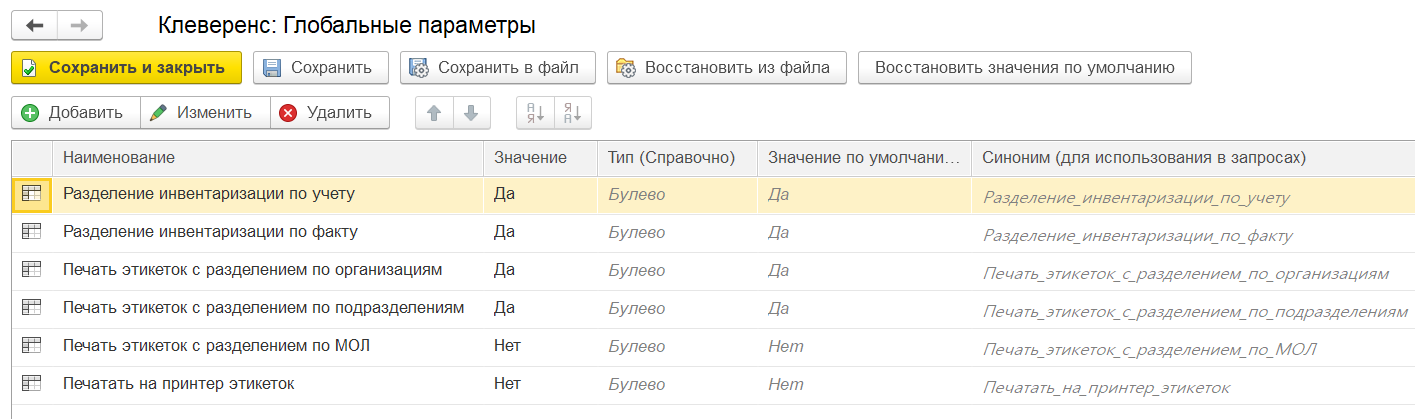The height and width of the screenshot is (419, 1415).
Task: Click Восстановить из файла button
Action: (x=727, y=68)
